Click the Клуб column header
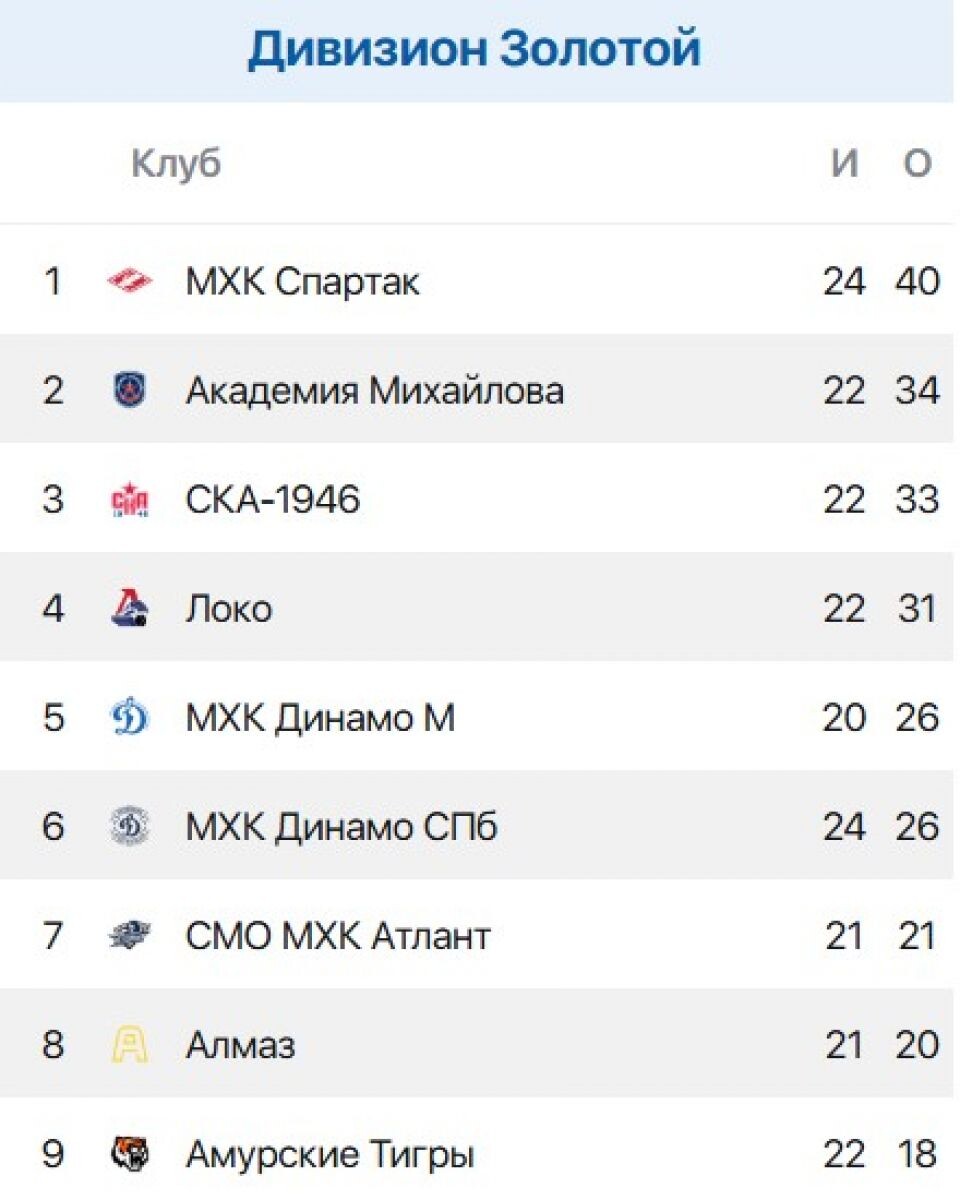 pos(176,164)
